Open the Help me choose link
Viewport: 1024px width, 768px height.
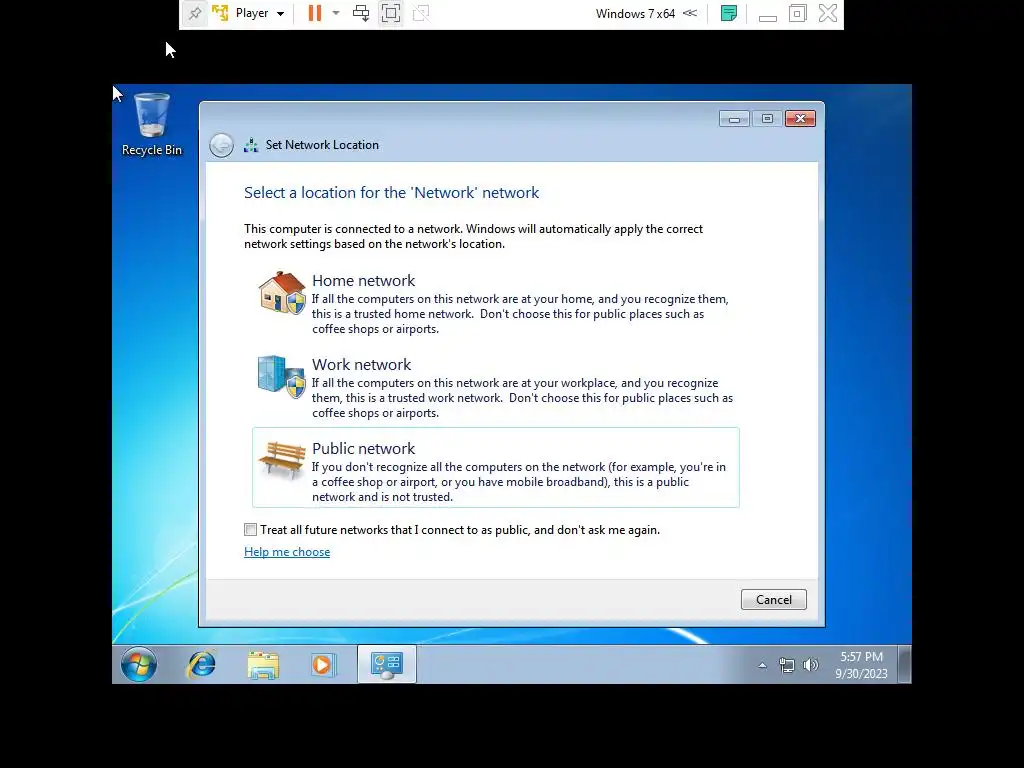[287, 552]
